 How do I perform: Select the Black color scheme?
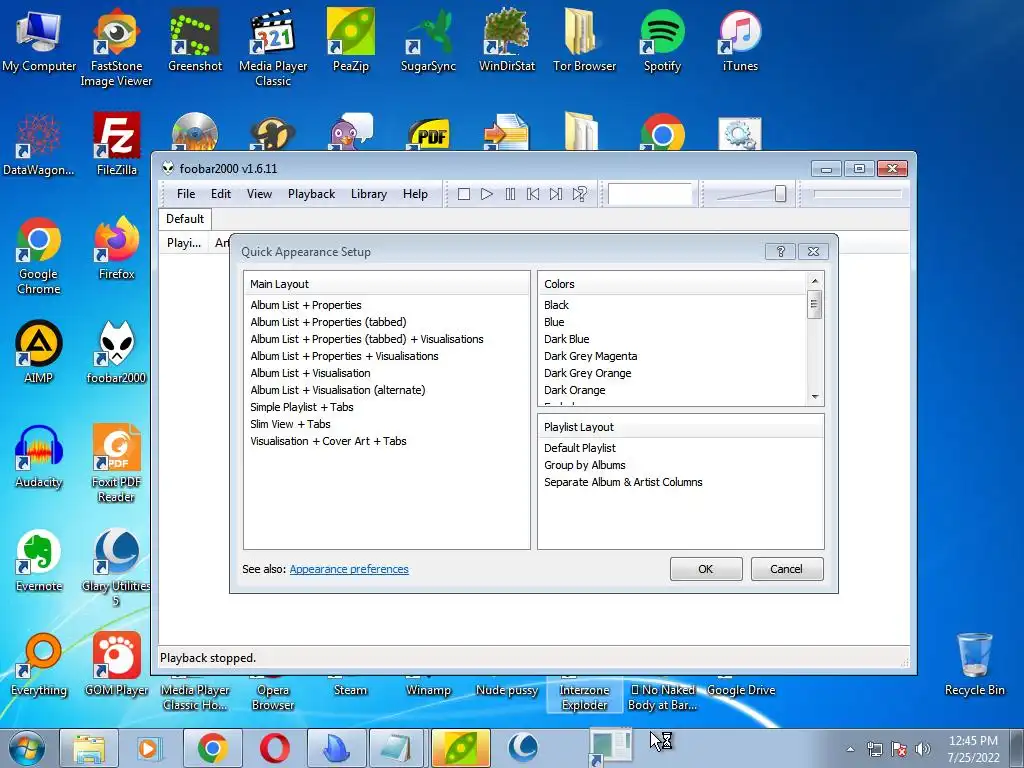pos(556,305)
